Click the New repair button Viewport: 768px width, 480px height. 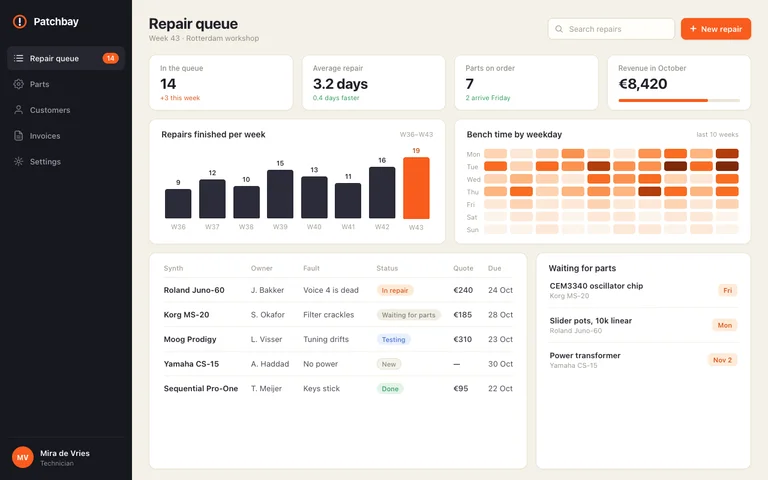[716, 29]
